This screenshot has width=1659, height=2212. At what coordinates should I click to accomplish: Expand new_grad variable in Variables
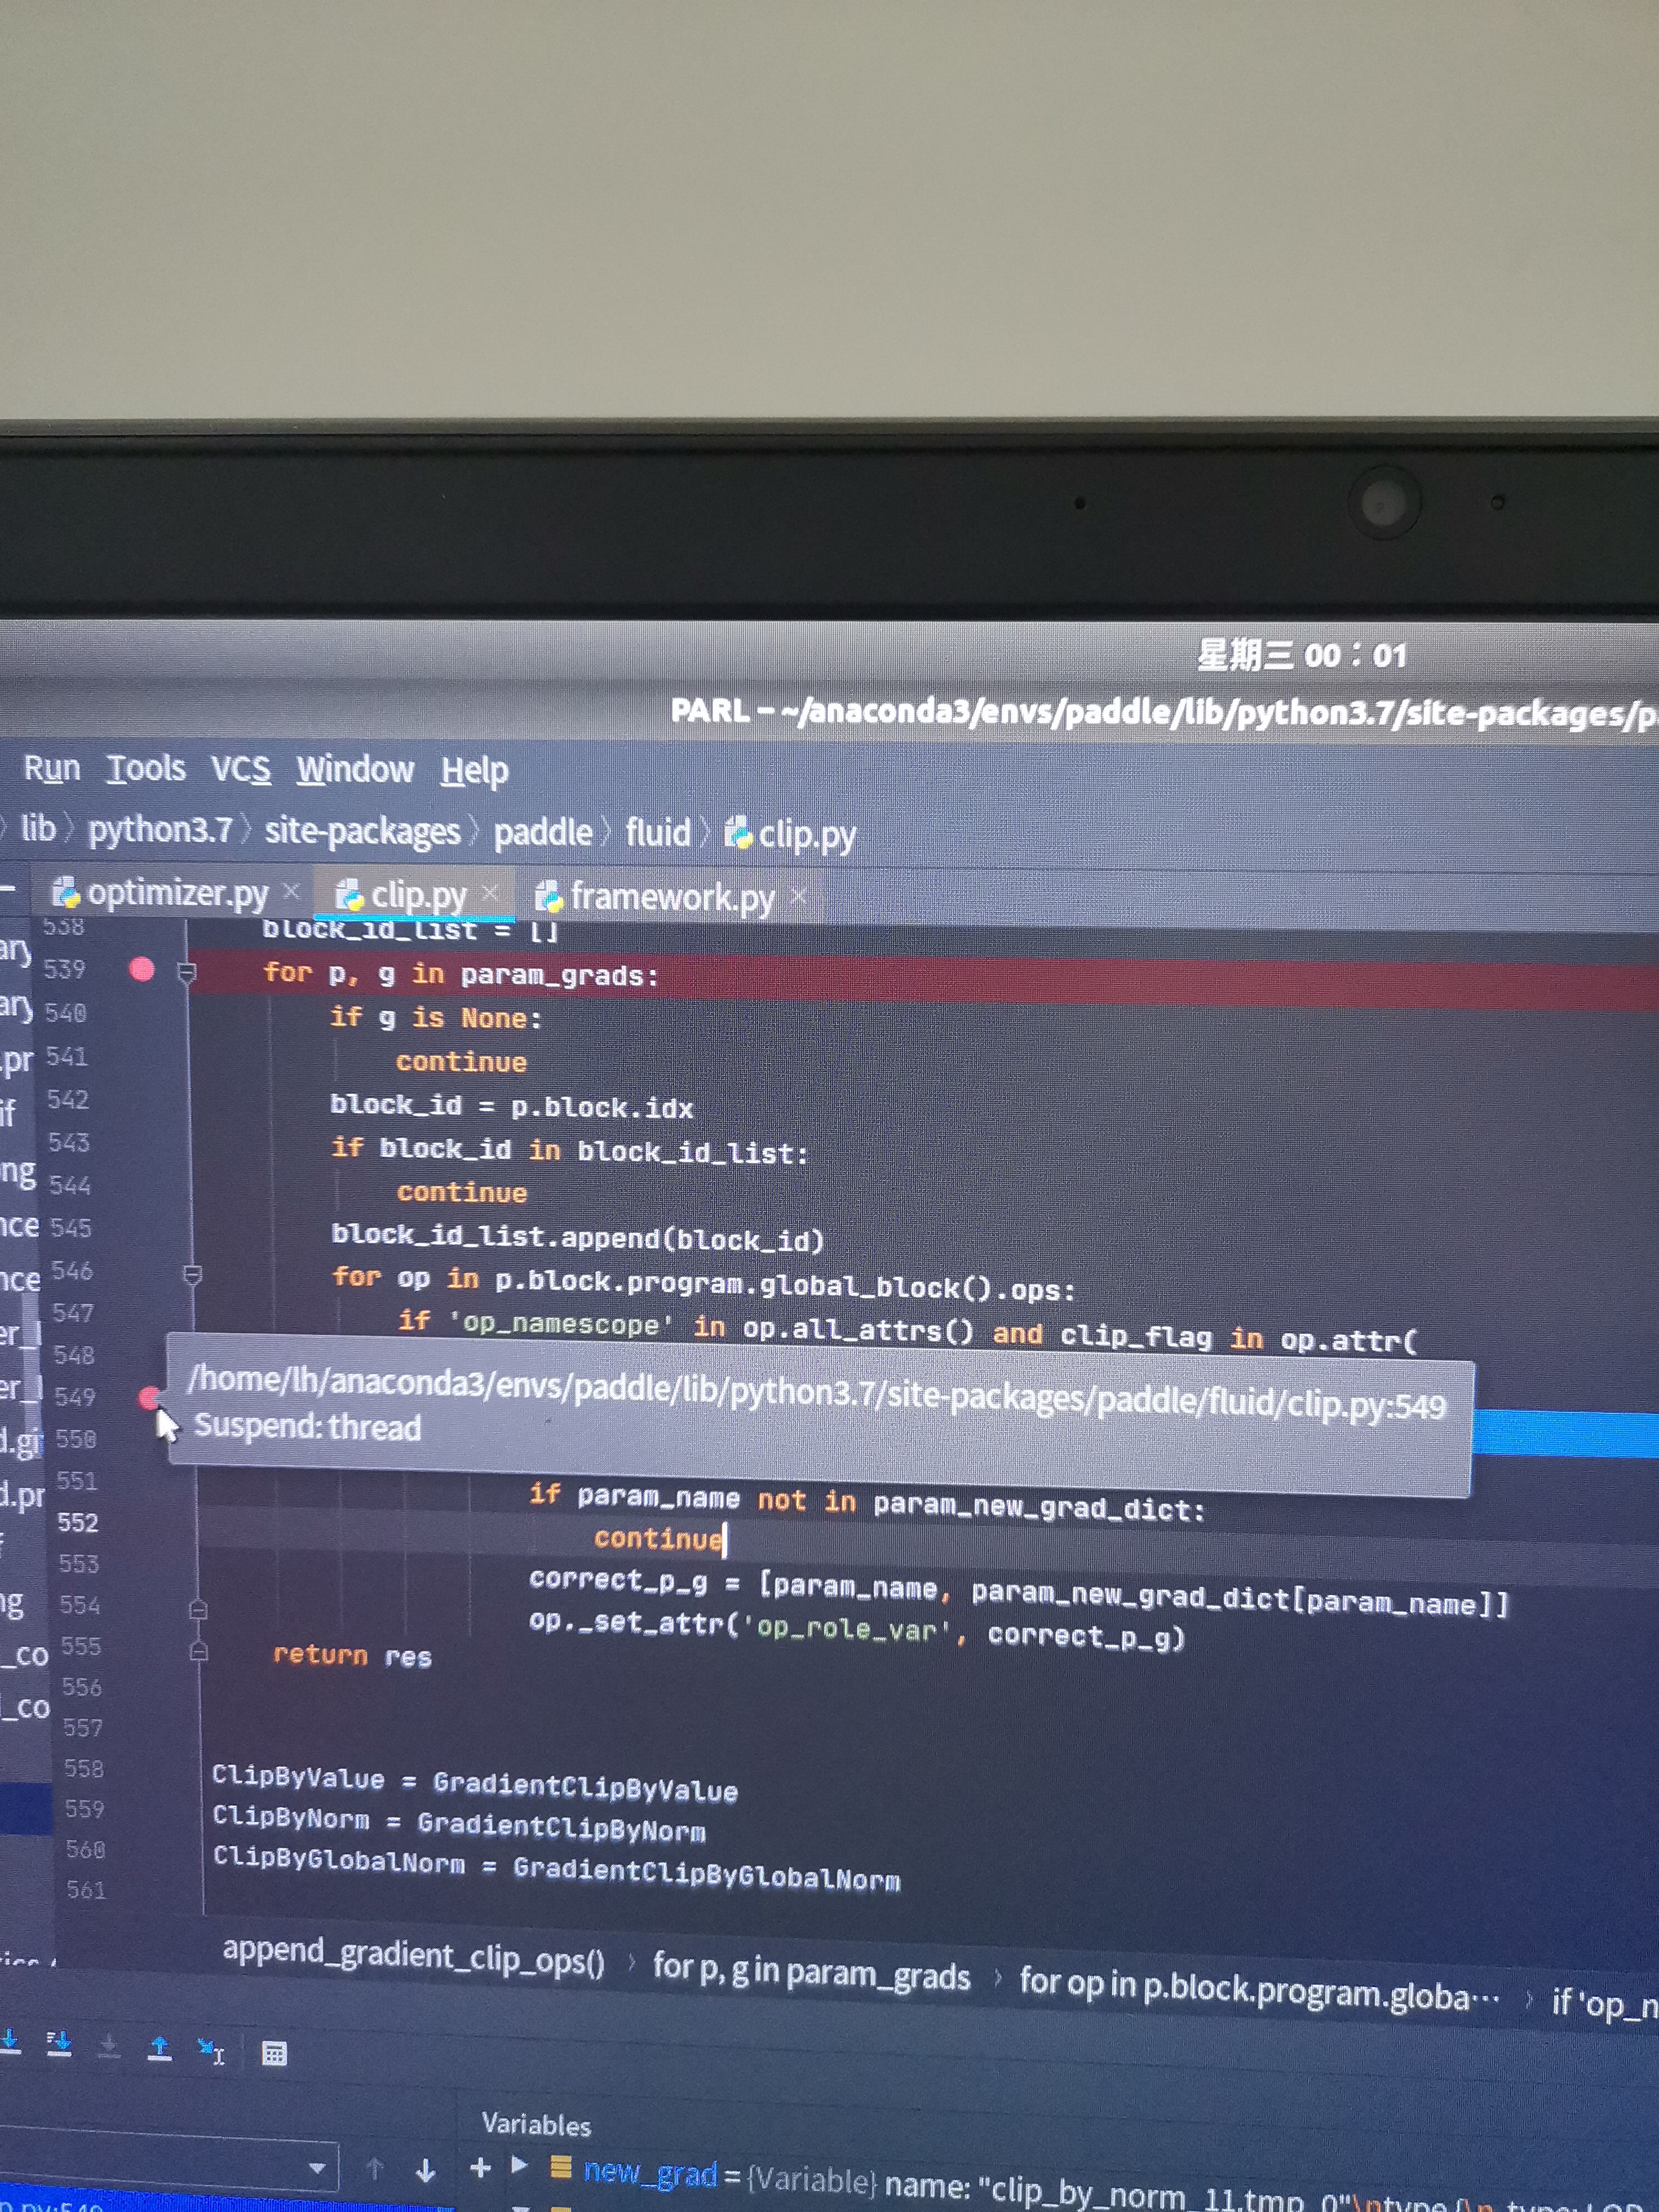pos(519,2165)
